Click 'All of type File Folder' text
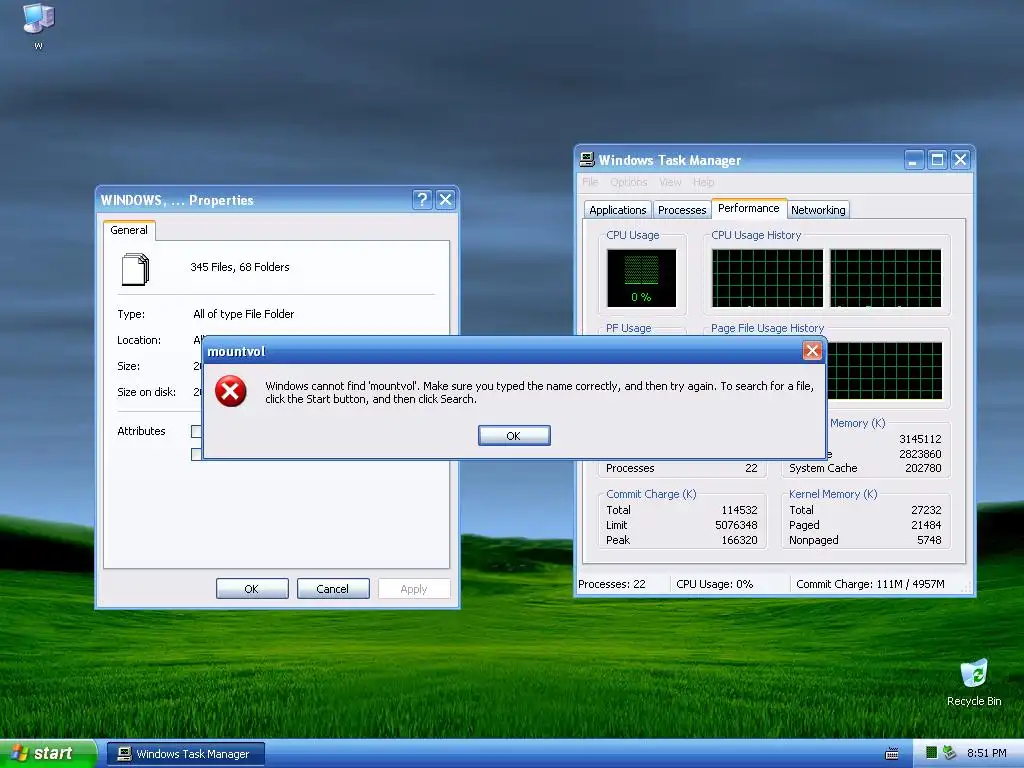 244,313
